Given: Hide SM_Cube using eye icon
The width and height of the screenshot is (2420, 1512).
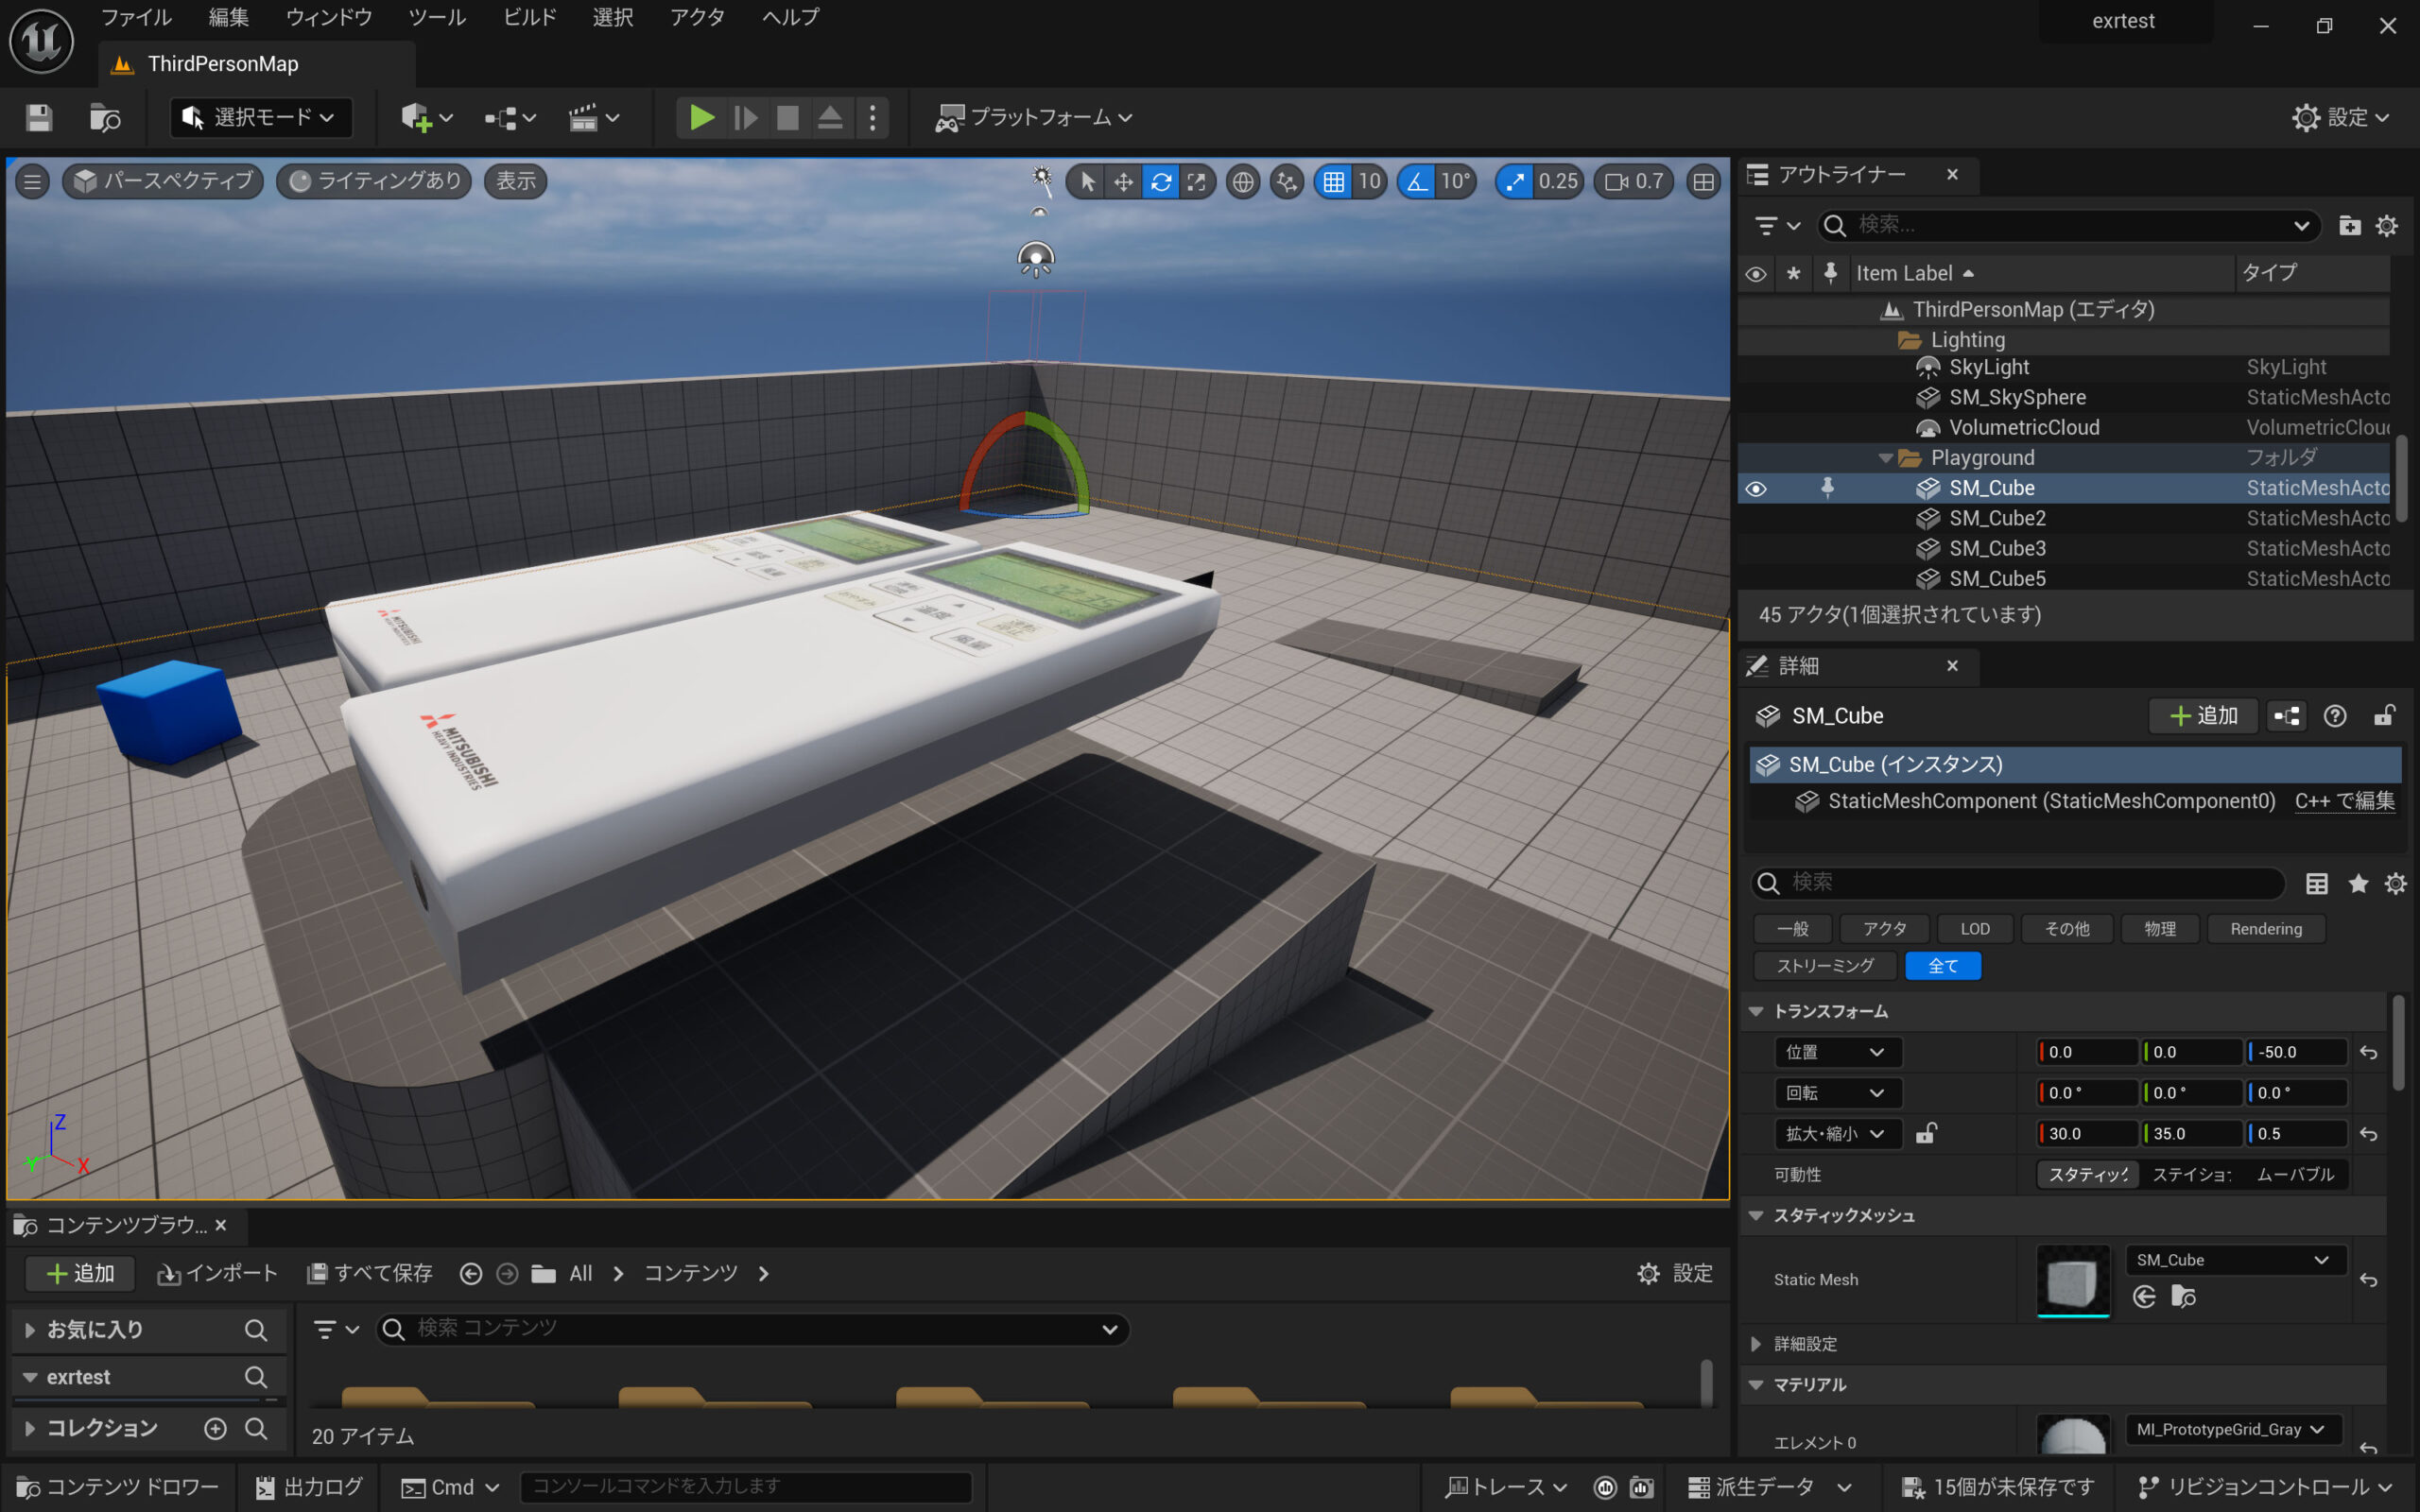Looking at the screenshot, I should tap(1755, 489).
